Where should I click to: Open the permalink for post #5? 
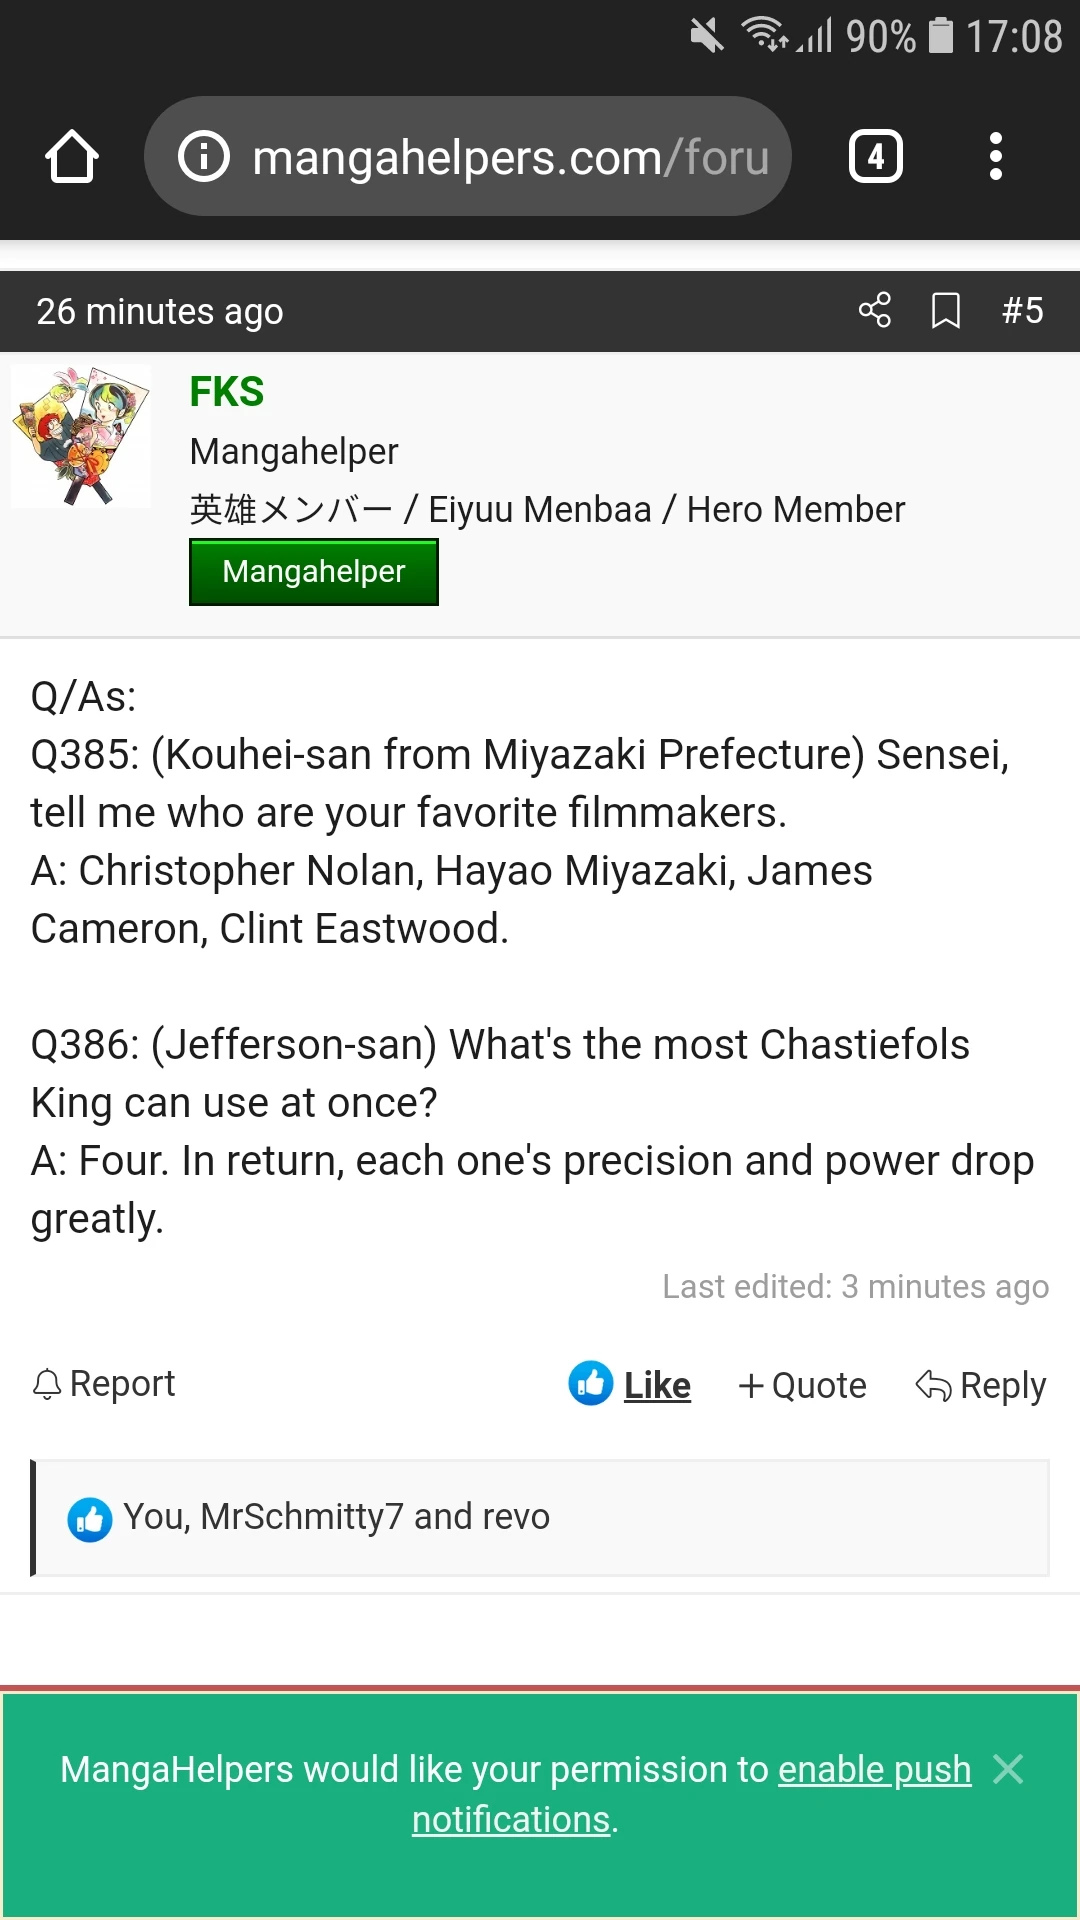[1022, 310]
